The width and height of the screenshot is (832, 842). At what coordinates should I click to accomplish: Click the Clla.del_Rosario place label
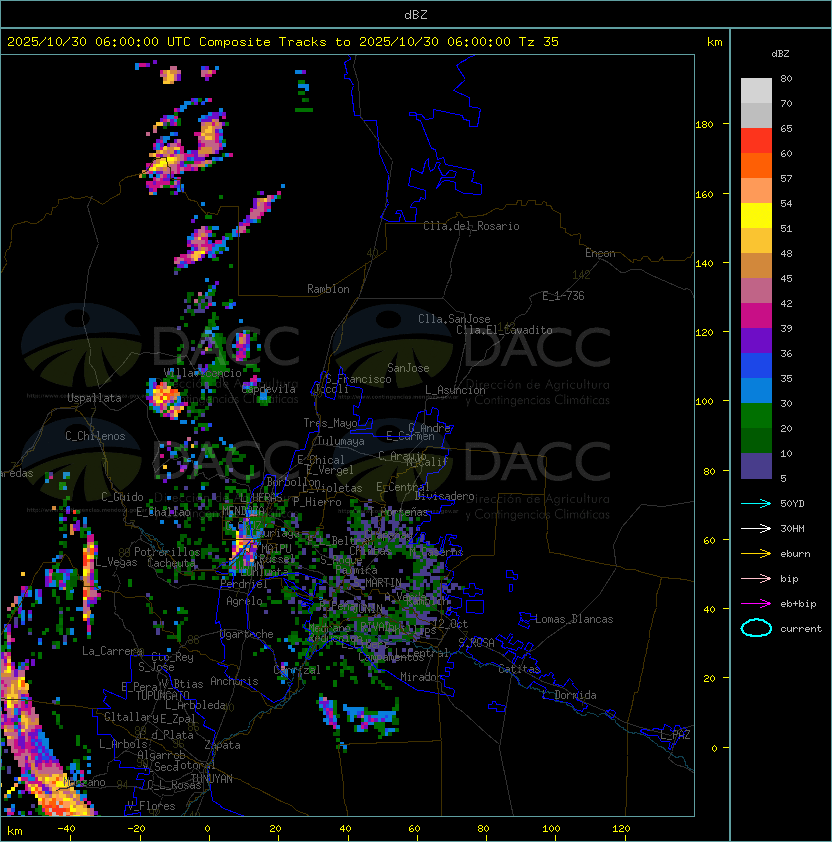coord(471,226)
